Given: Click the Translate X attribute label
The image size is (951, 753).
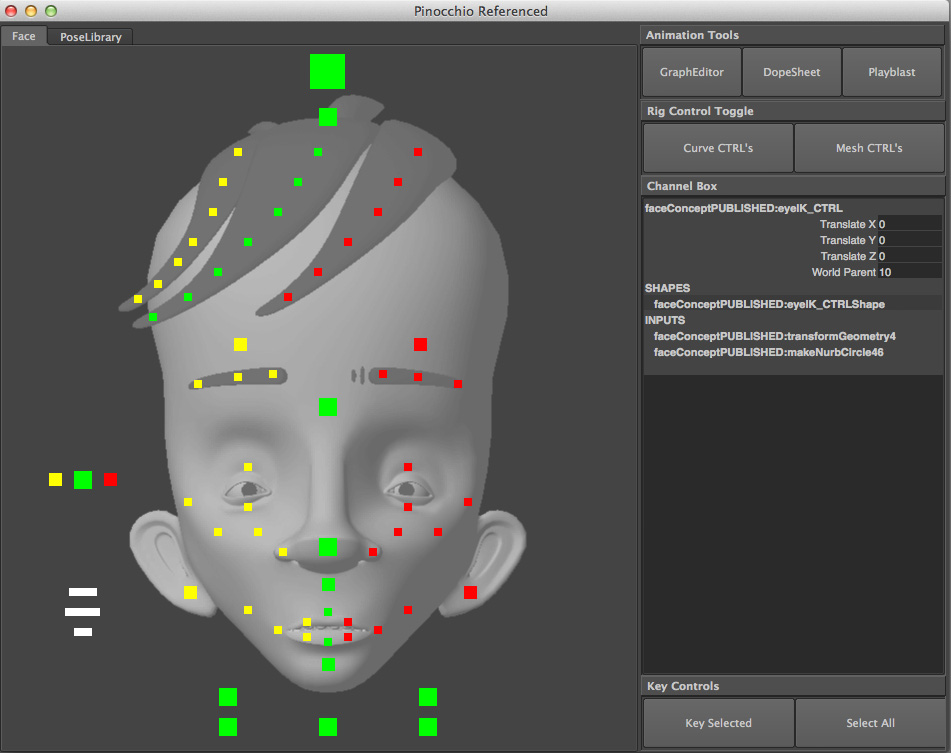Looking at the screenshot, I should [847, 224].
